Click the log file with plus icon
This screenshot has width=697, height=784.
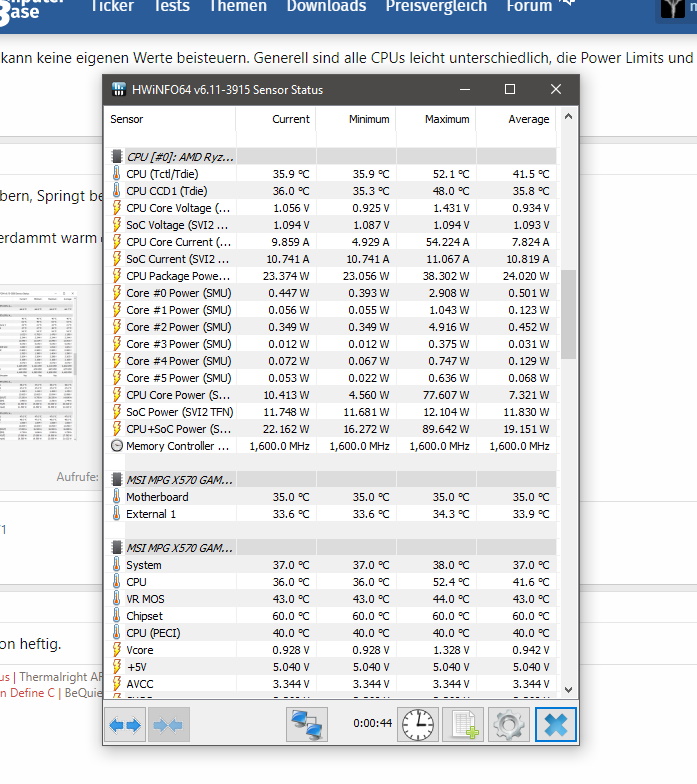point(463,724)
